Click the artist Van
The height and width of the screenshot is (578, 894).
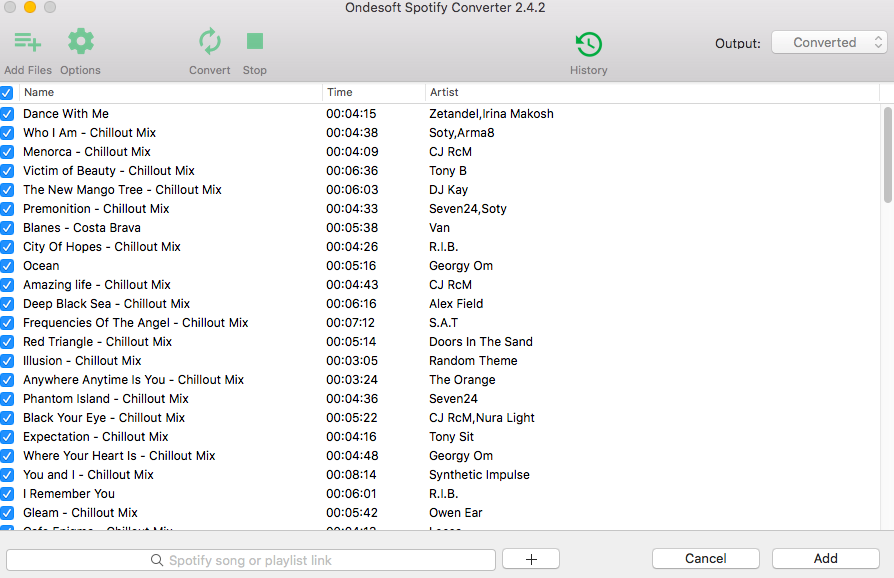point(439,227)
